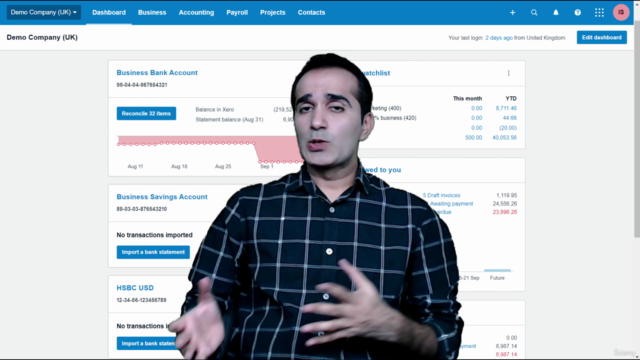Click the Aug 18 chart date label
This screenshot has width=640, height=360.
point(179,167)
